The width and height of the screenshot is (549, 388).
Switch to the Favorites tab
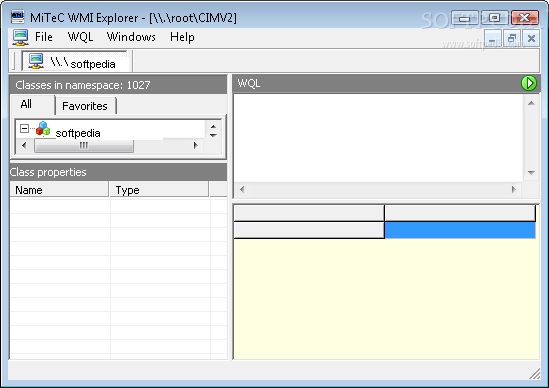(x=85, y=106)
